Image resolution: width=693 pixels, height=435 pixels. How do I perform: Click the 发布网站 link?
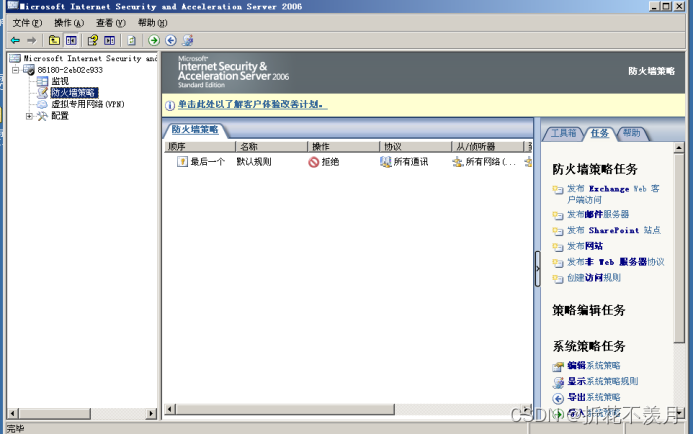tap(585, 246)
